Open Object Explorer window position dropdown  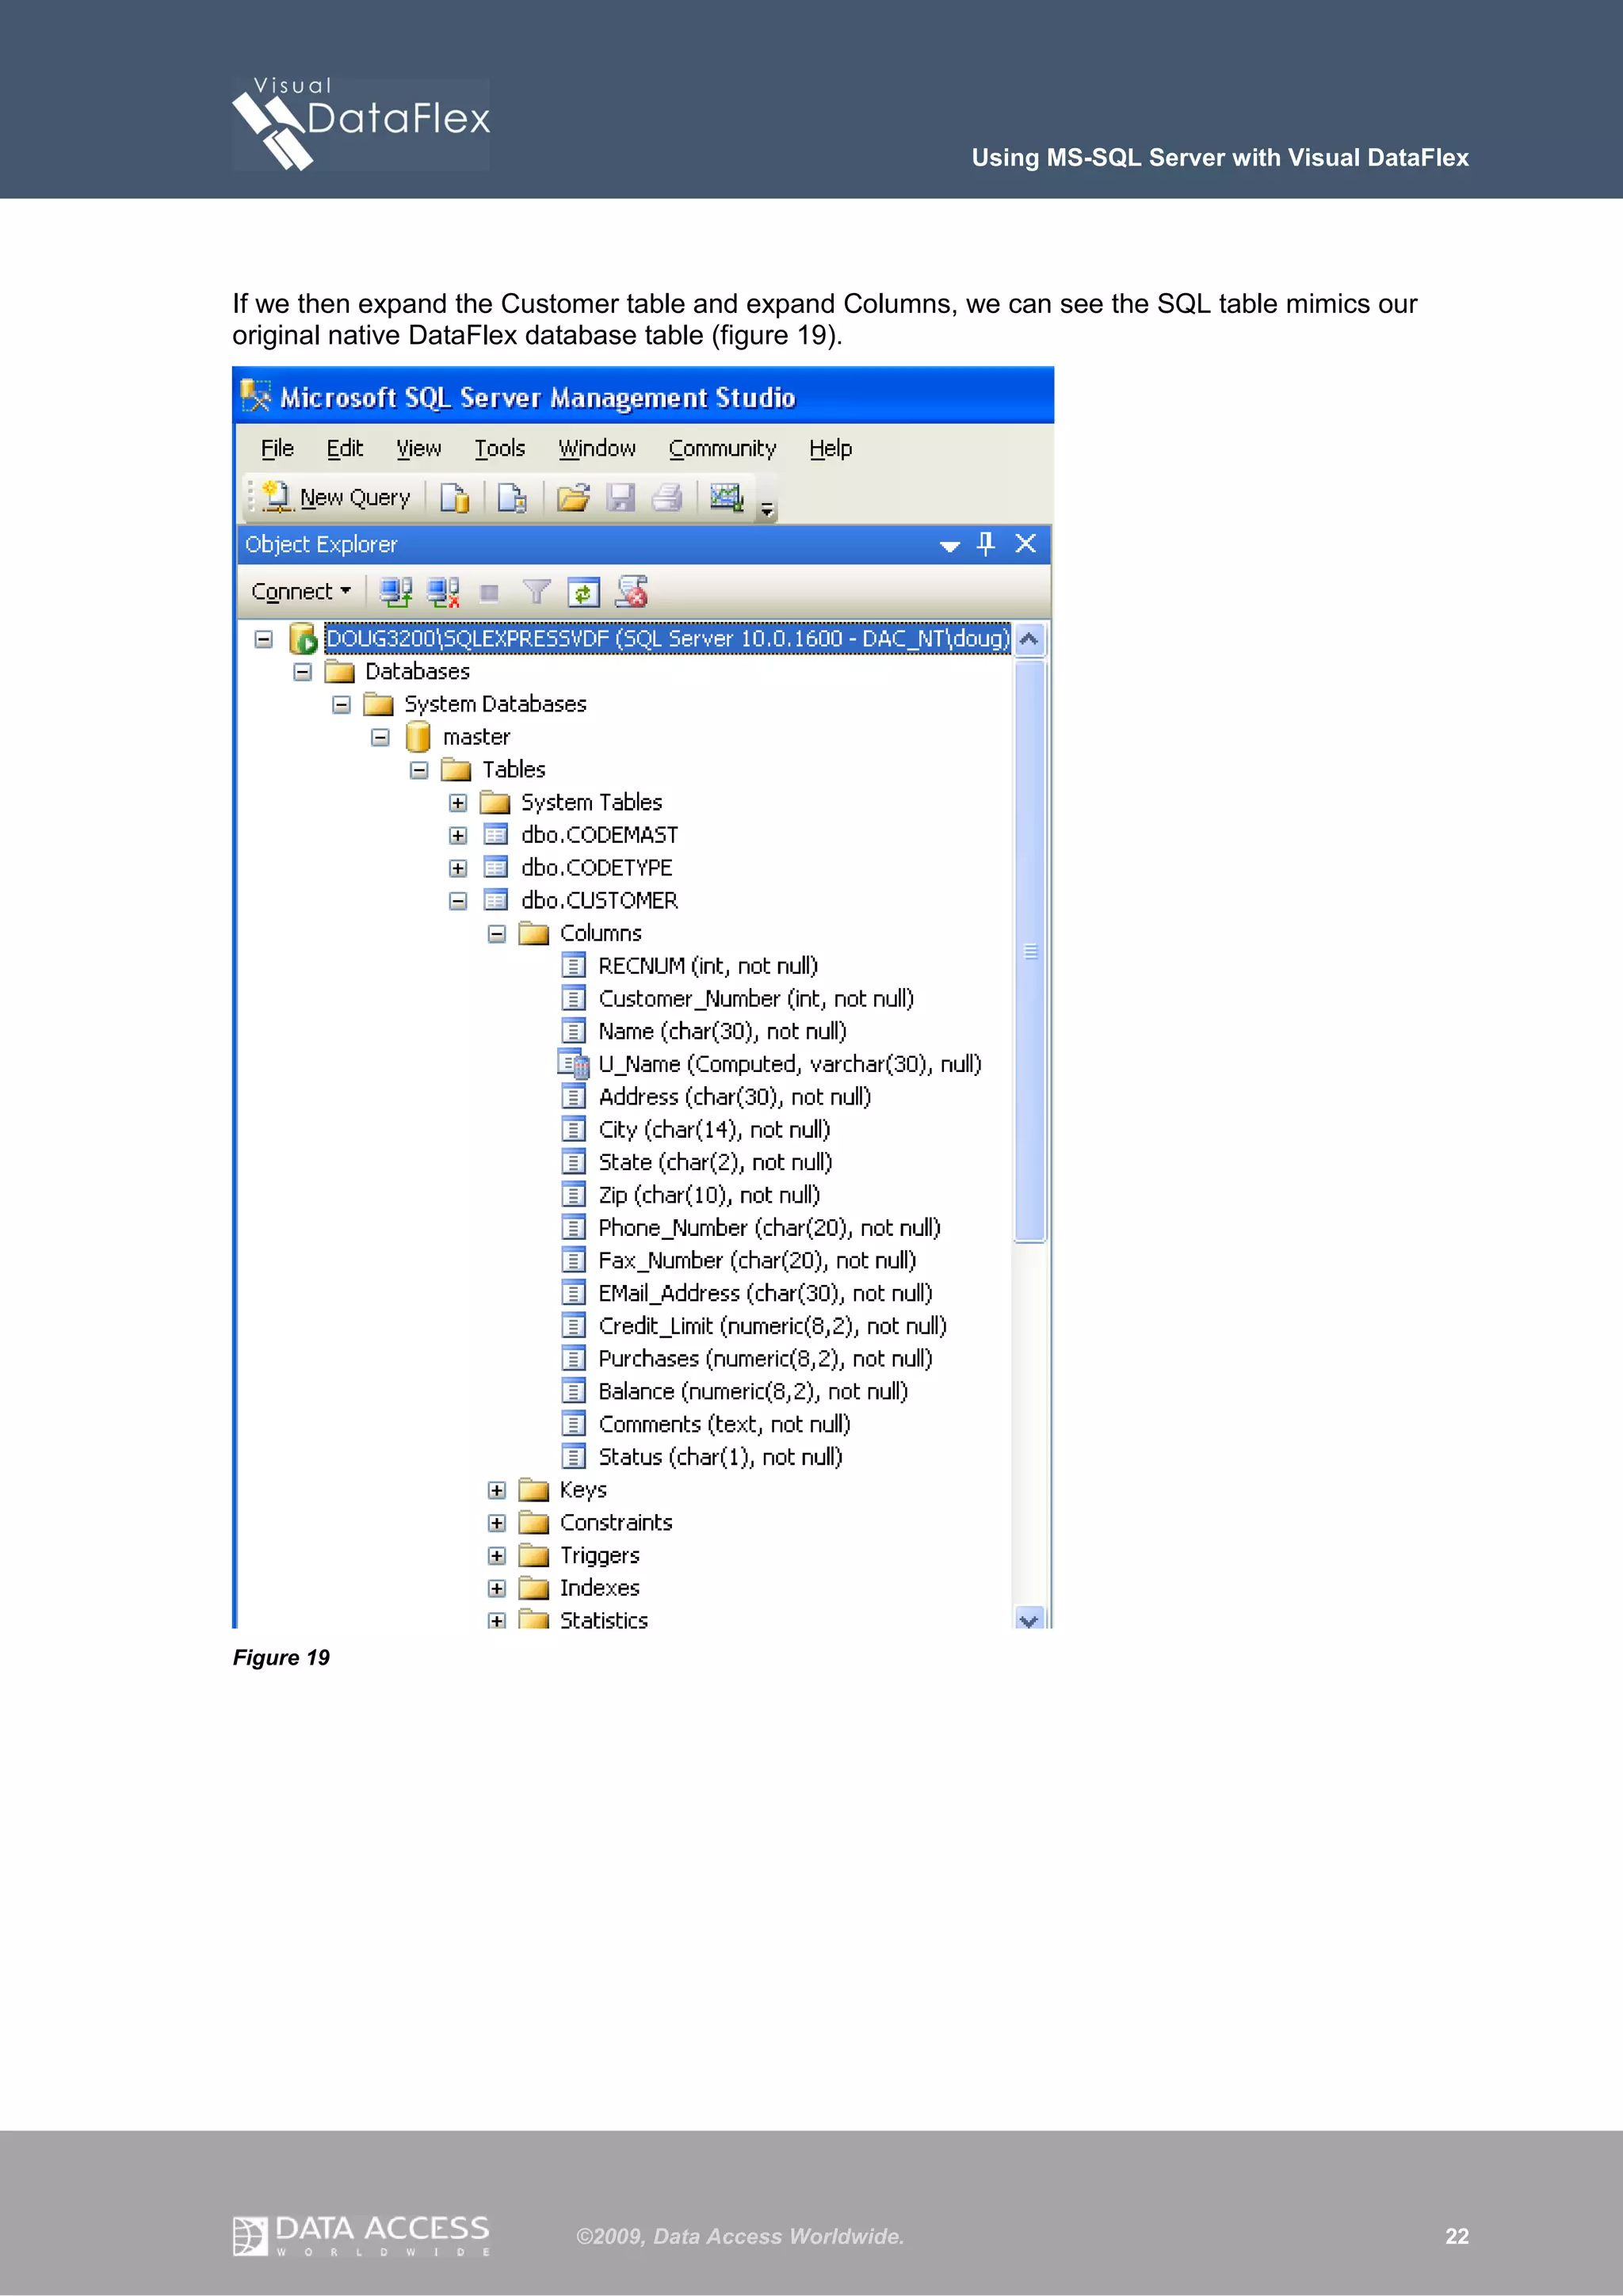[950, 545]
